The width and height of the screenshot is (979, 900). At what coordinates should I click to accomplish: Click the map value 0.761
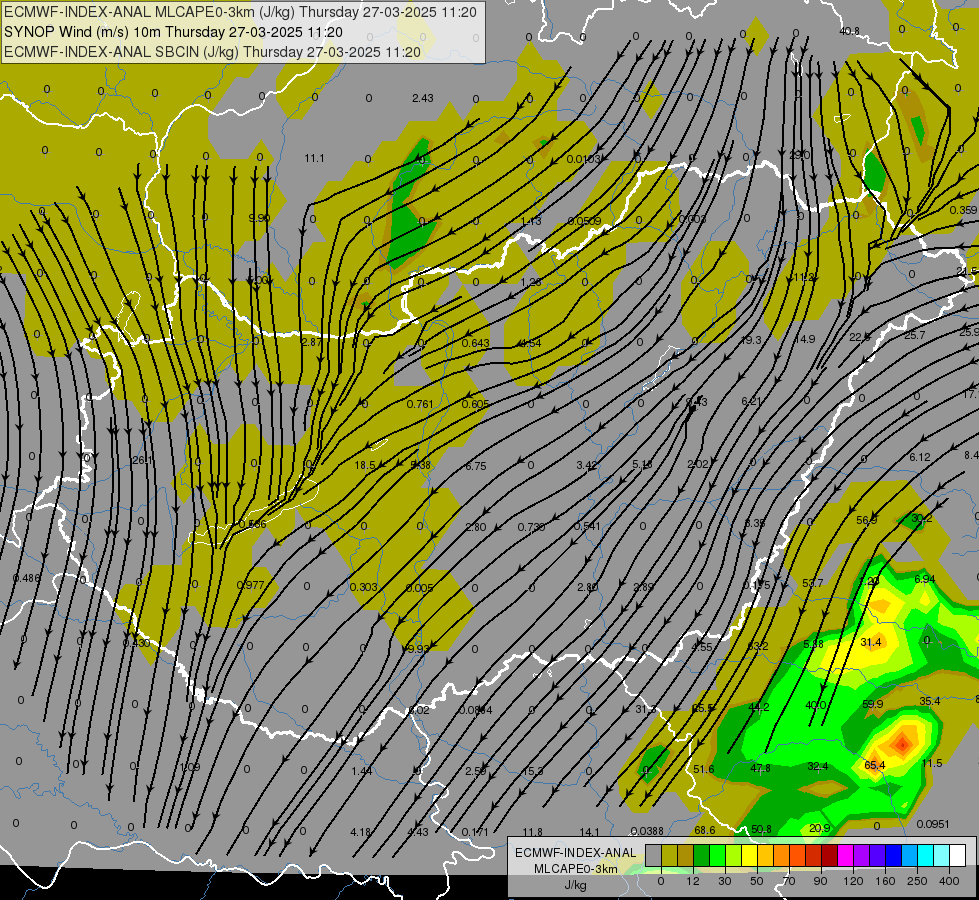420,404
